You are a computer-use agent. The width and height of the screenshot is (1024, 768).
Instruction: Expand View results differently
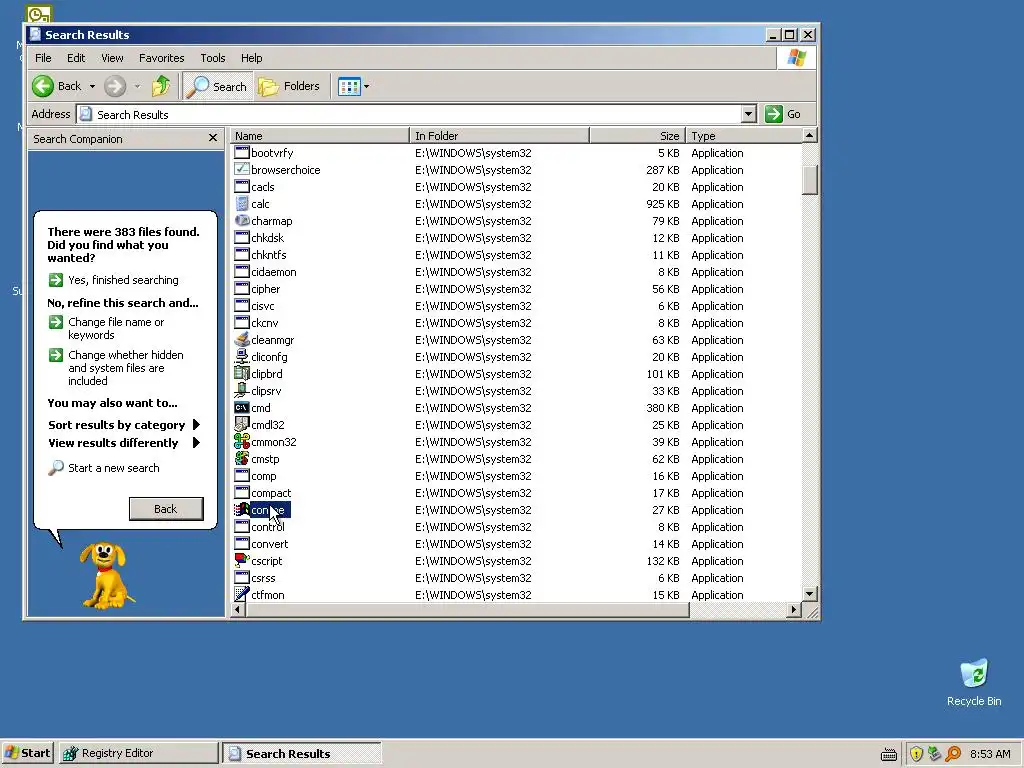(x=124, y=443)
